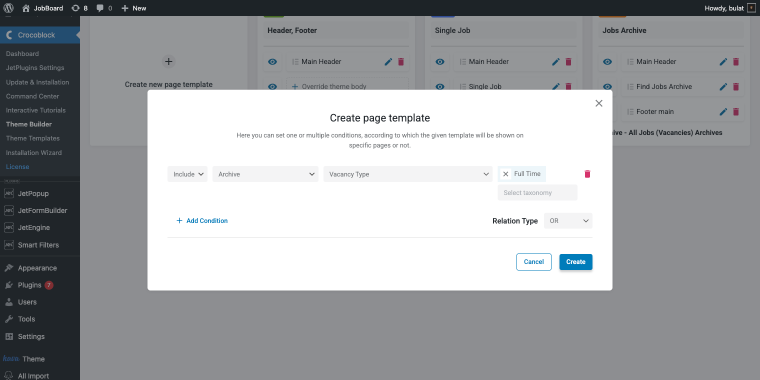760x380 pixels.
Task: Edit Main Header in Jobs Archive template
Action: coord(723,62)
